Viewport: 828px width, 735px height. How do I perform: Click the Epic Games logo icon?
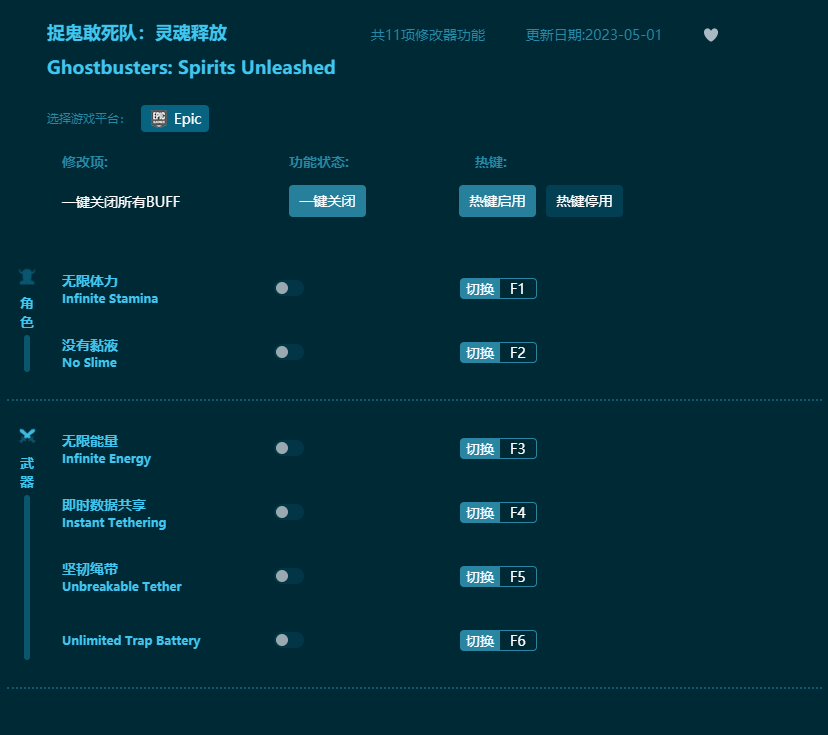click(x=159, y=118)
